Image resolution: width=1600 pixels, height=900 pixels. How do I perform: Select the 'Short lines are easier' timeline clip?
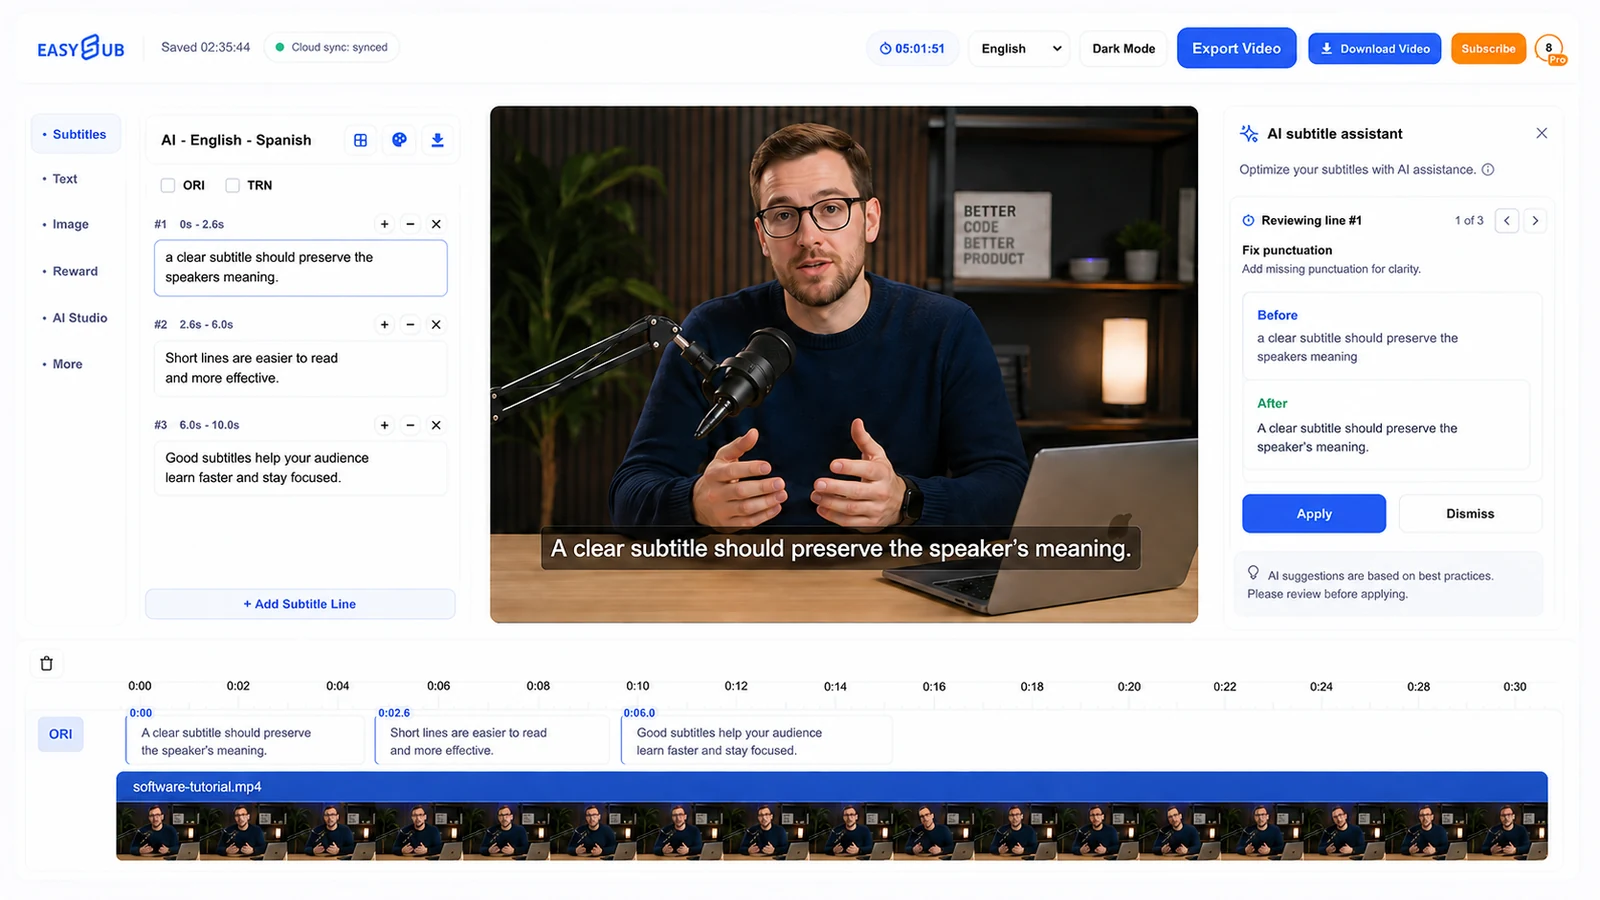491,741
